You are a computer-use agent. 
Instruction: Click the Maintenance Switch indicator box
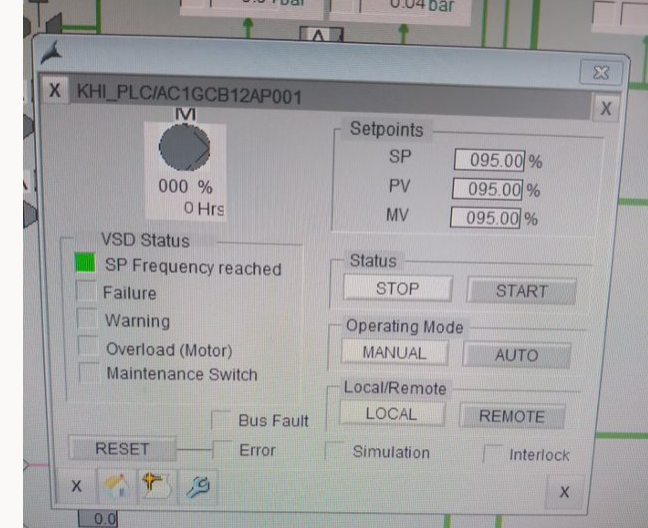coord(89,373)
